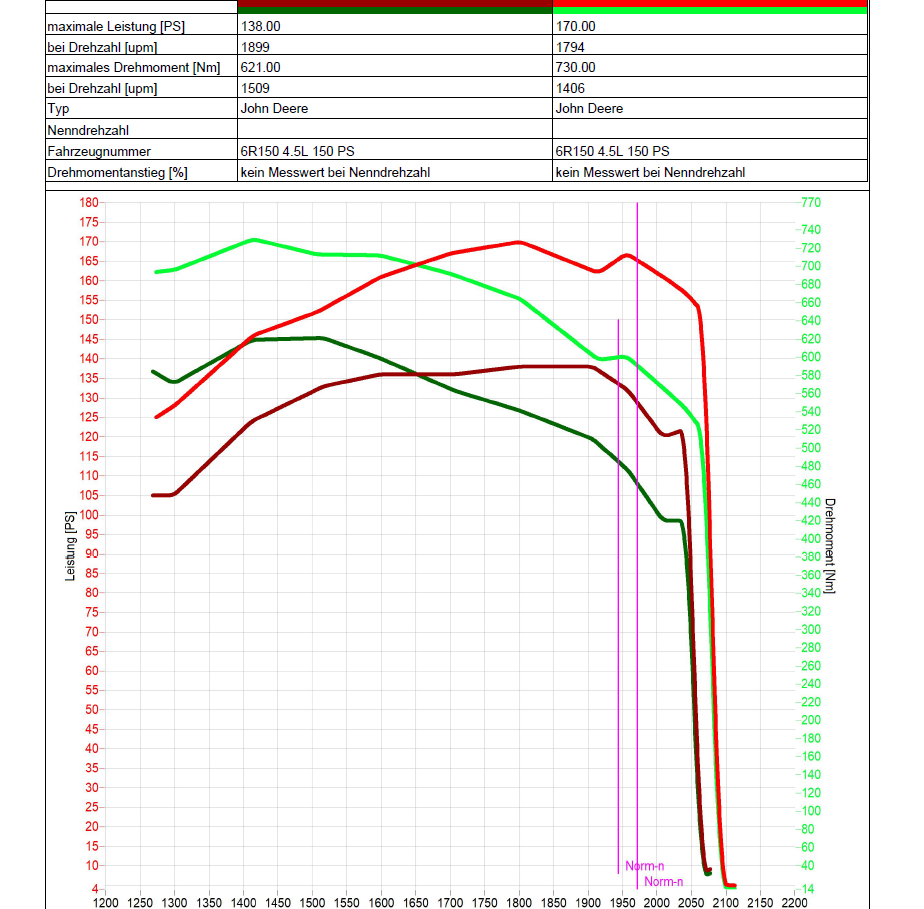Select the 'Fahrzeugnummer' row label

(x=98, y=151)
